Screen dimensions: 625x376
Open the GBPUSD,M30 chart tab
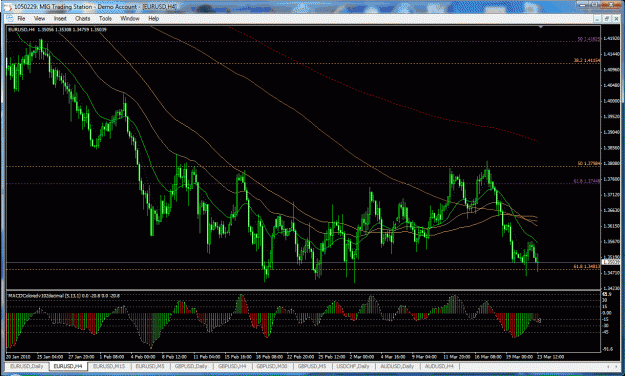point(272,366)
